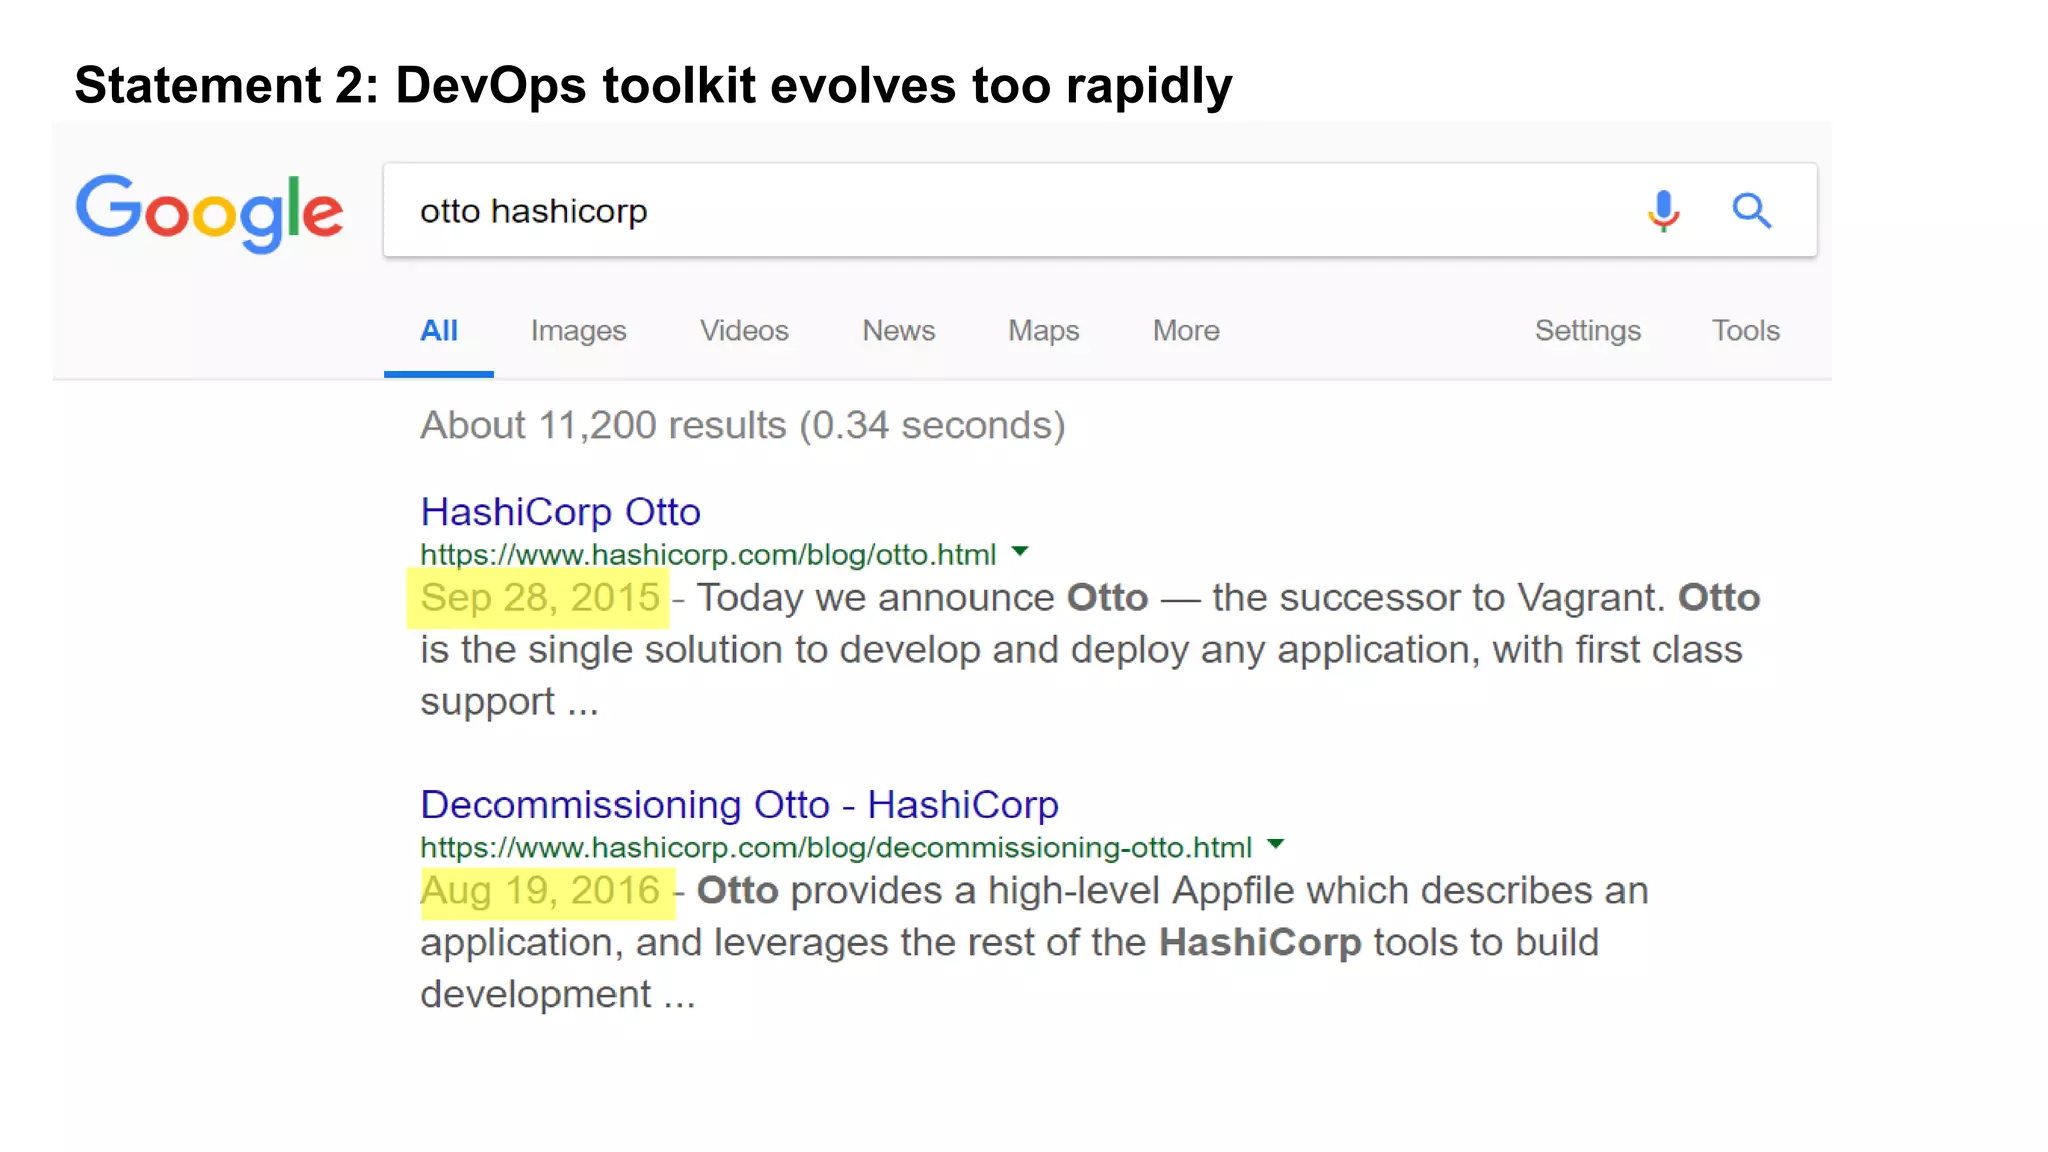Image resolution: width=2048 pixels, height=1152 pixels.
Task: Focus the search box containing otto hashicorp
Action: pos(1100,210)
